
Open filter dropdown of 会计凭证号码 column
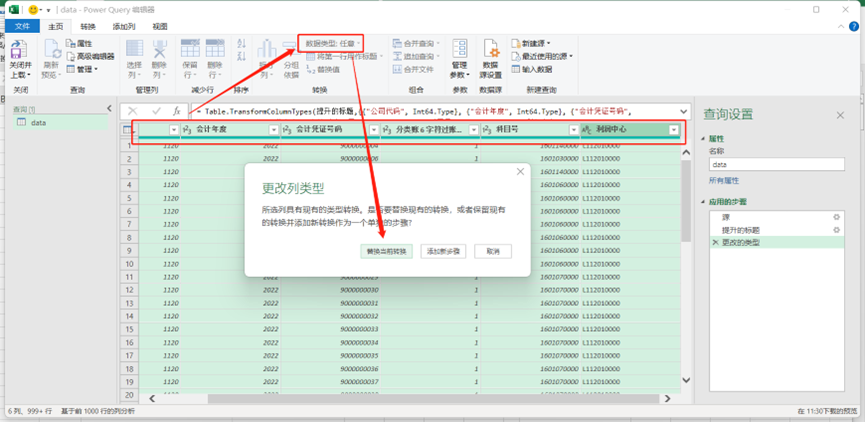coord(374,130)
